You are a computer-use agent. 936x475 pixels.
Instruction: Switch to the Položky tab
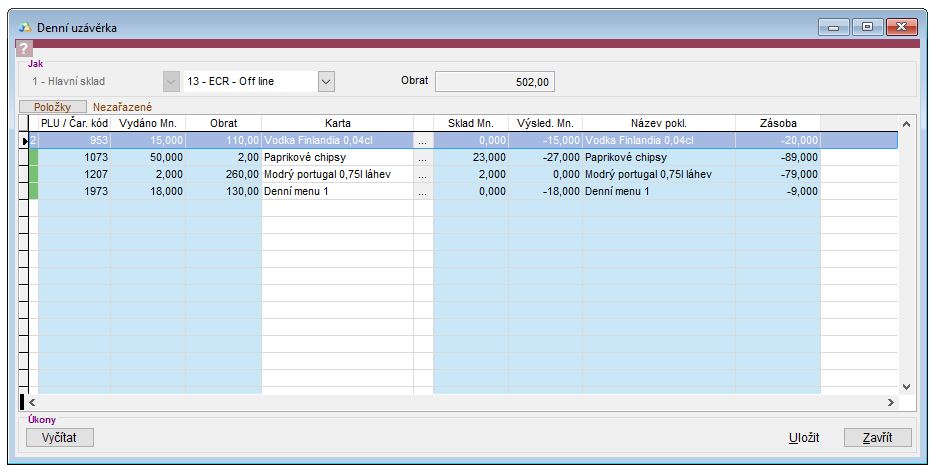(x=51, y=106)
